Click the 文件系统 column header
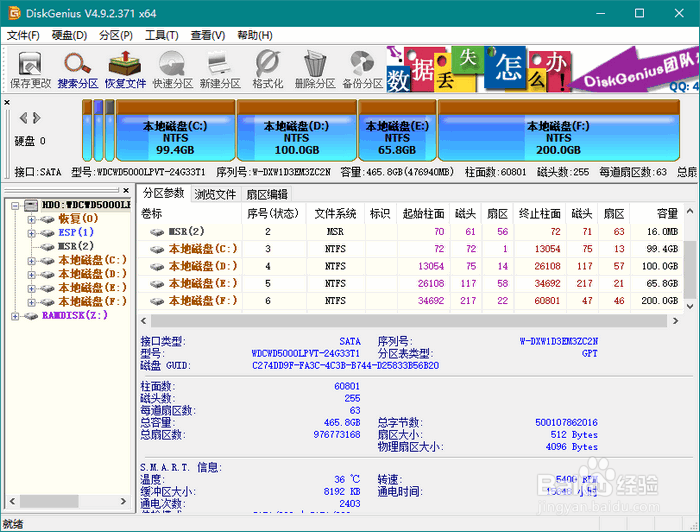The image size is (700, 532). pyautogui.click(x=335, y=214)
